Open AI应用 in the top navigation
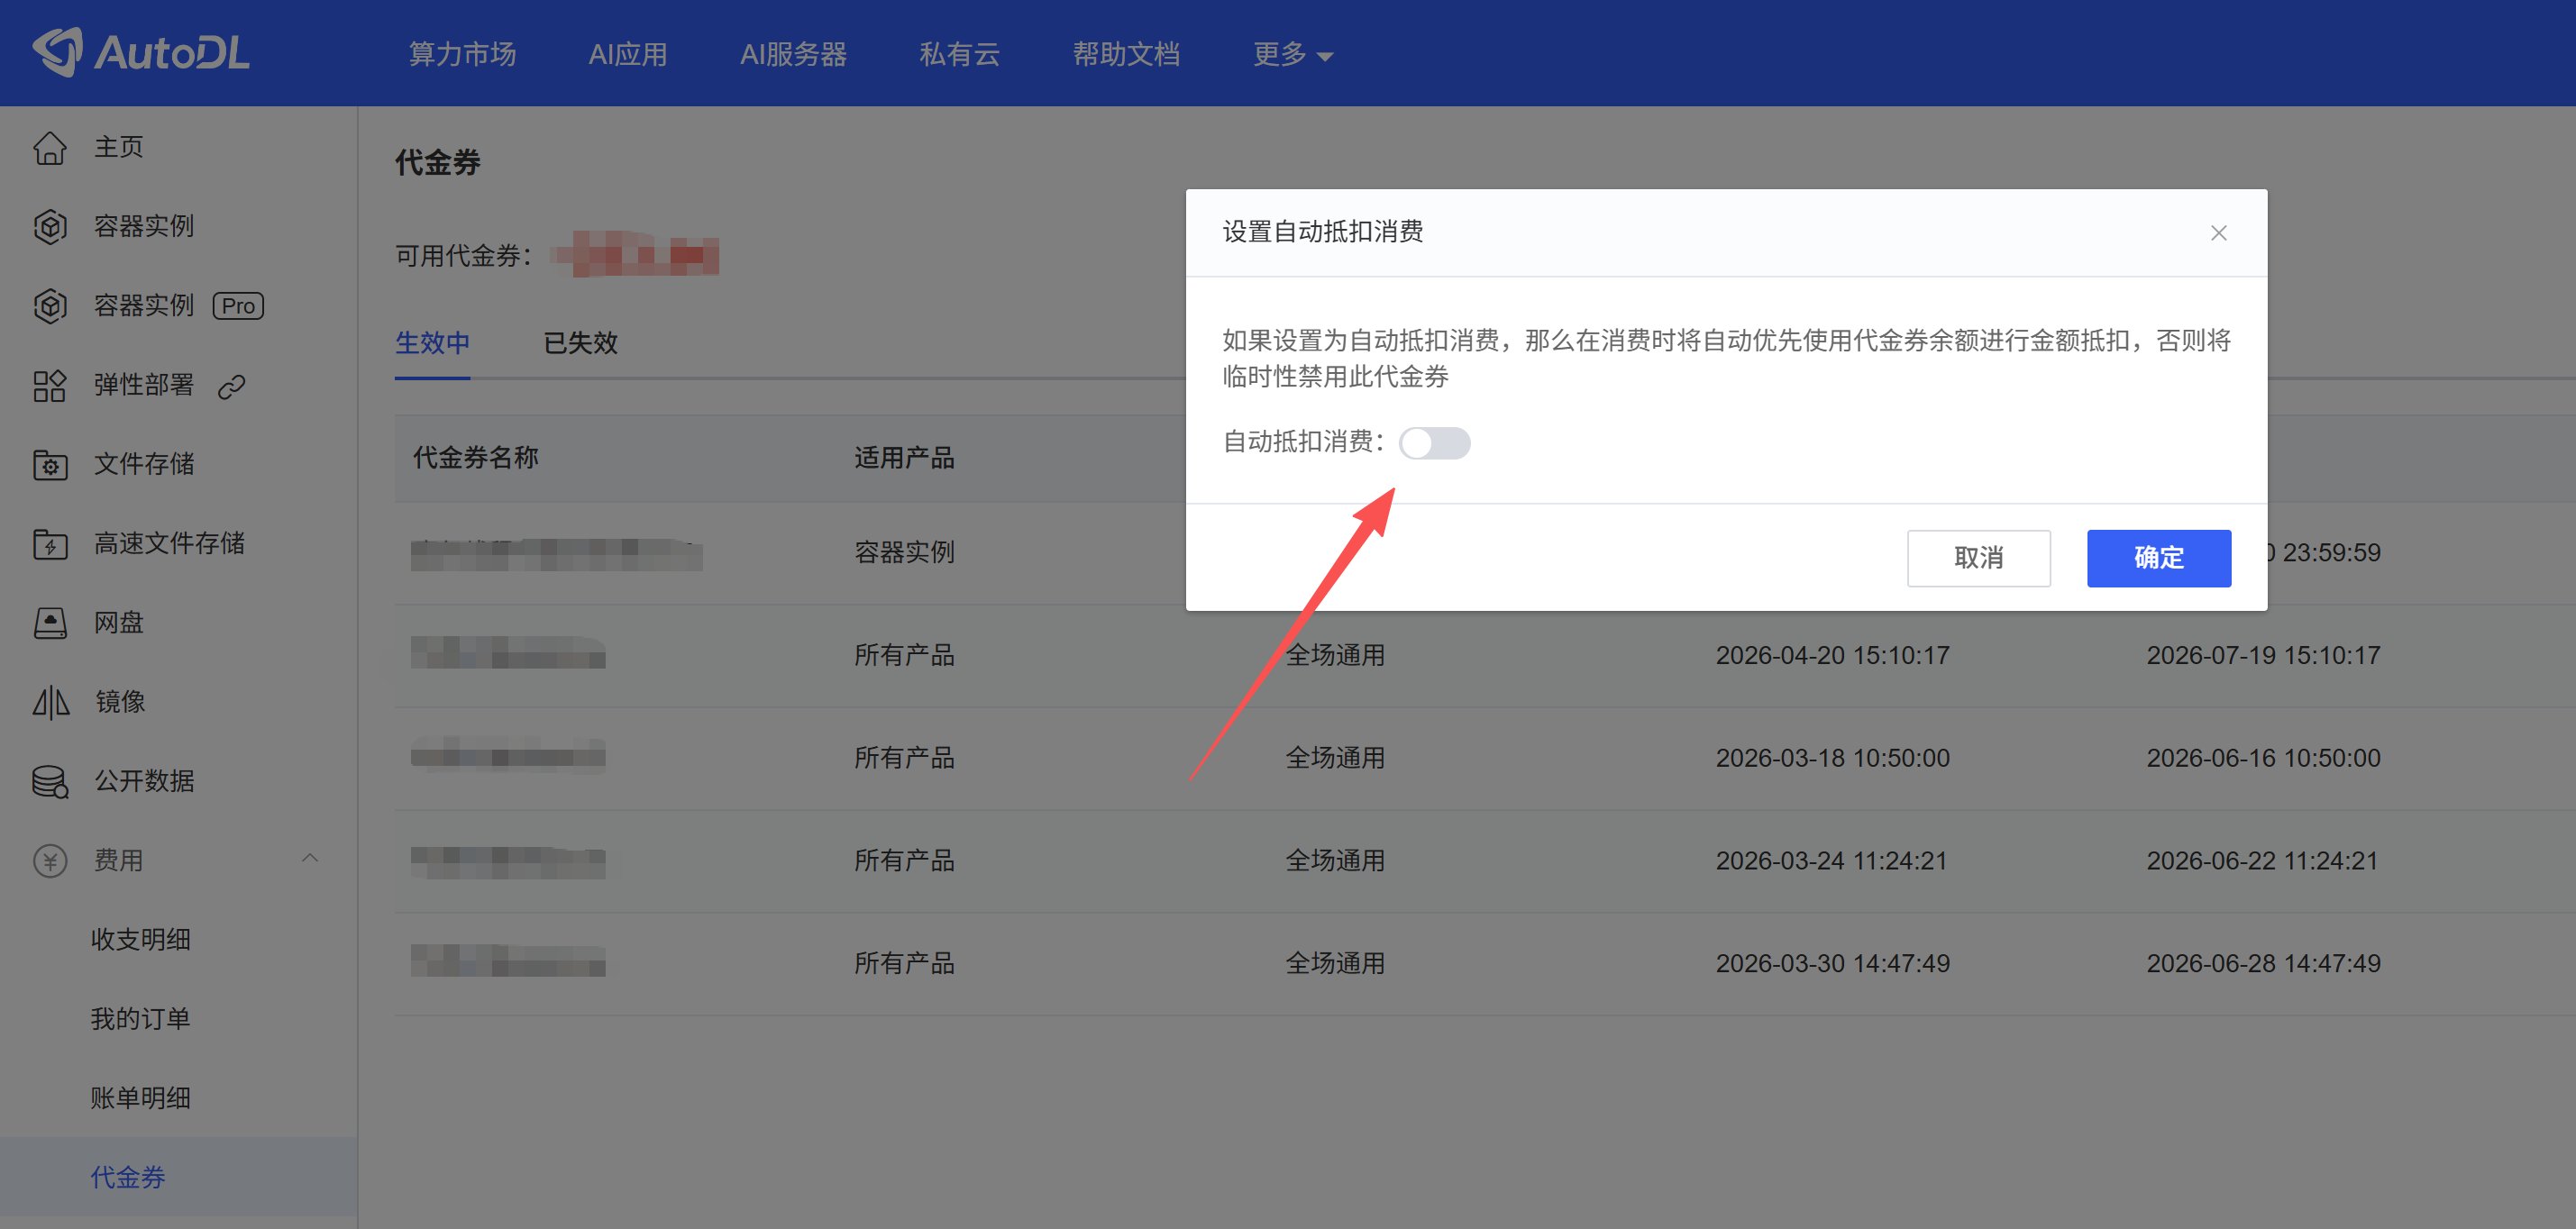Viewport: 2576px width, 1229px height. 628,54
